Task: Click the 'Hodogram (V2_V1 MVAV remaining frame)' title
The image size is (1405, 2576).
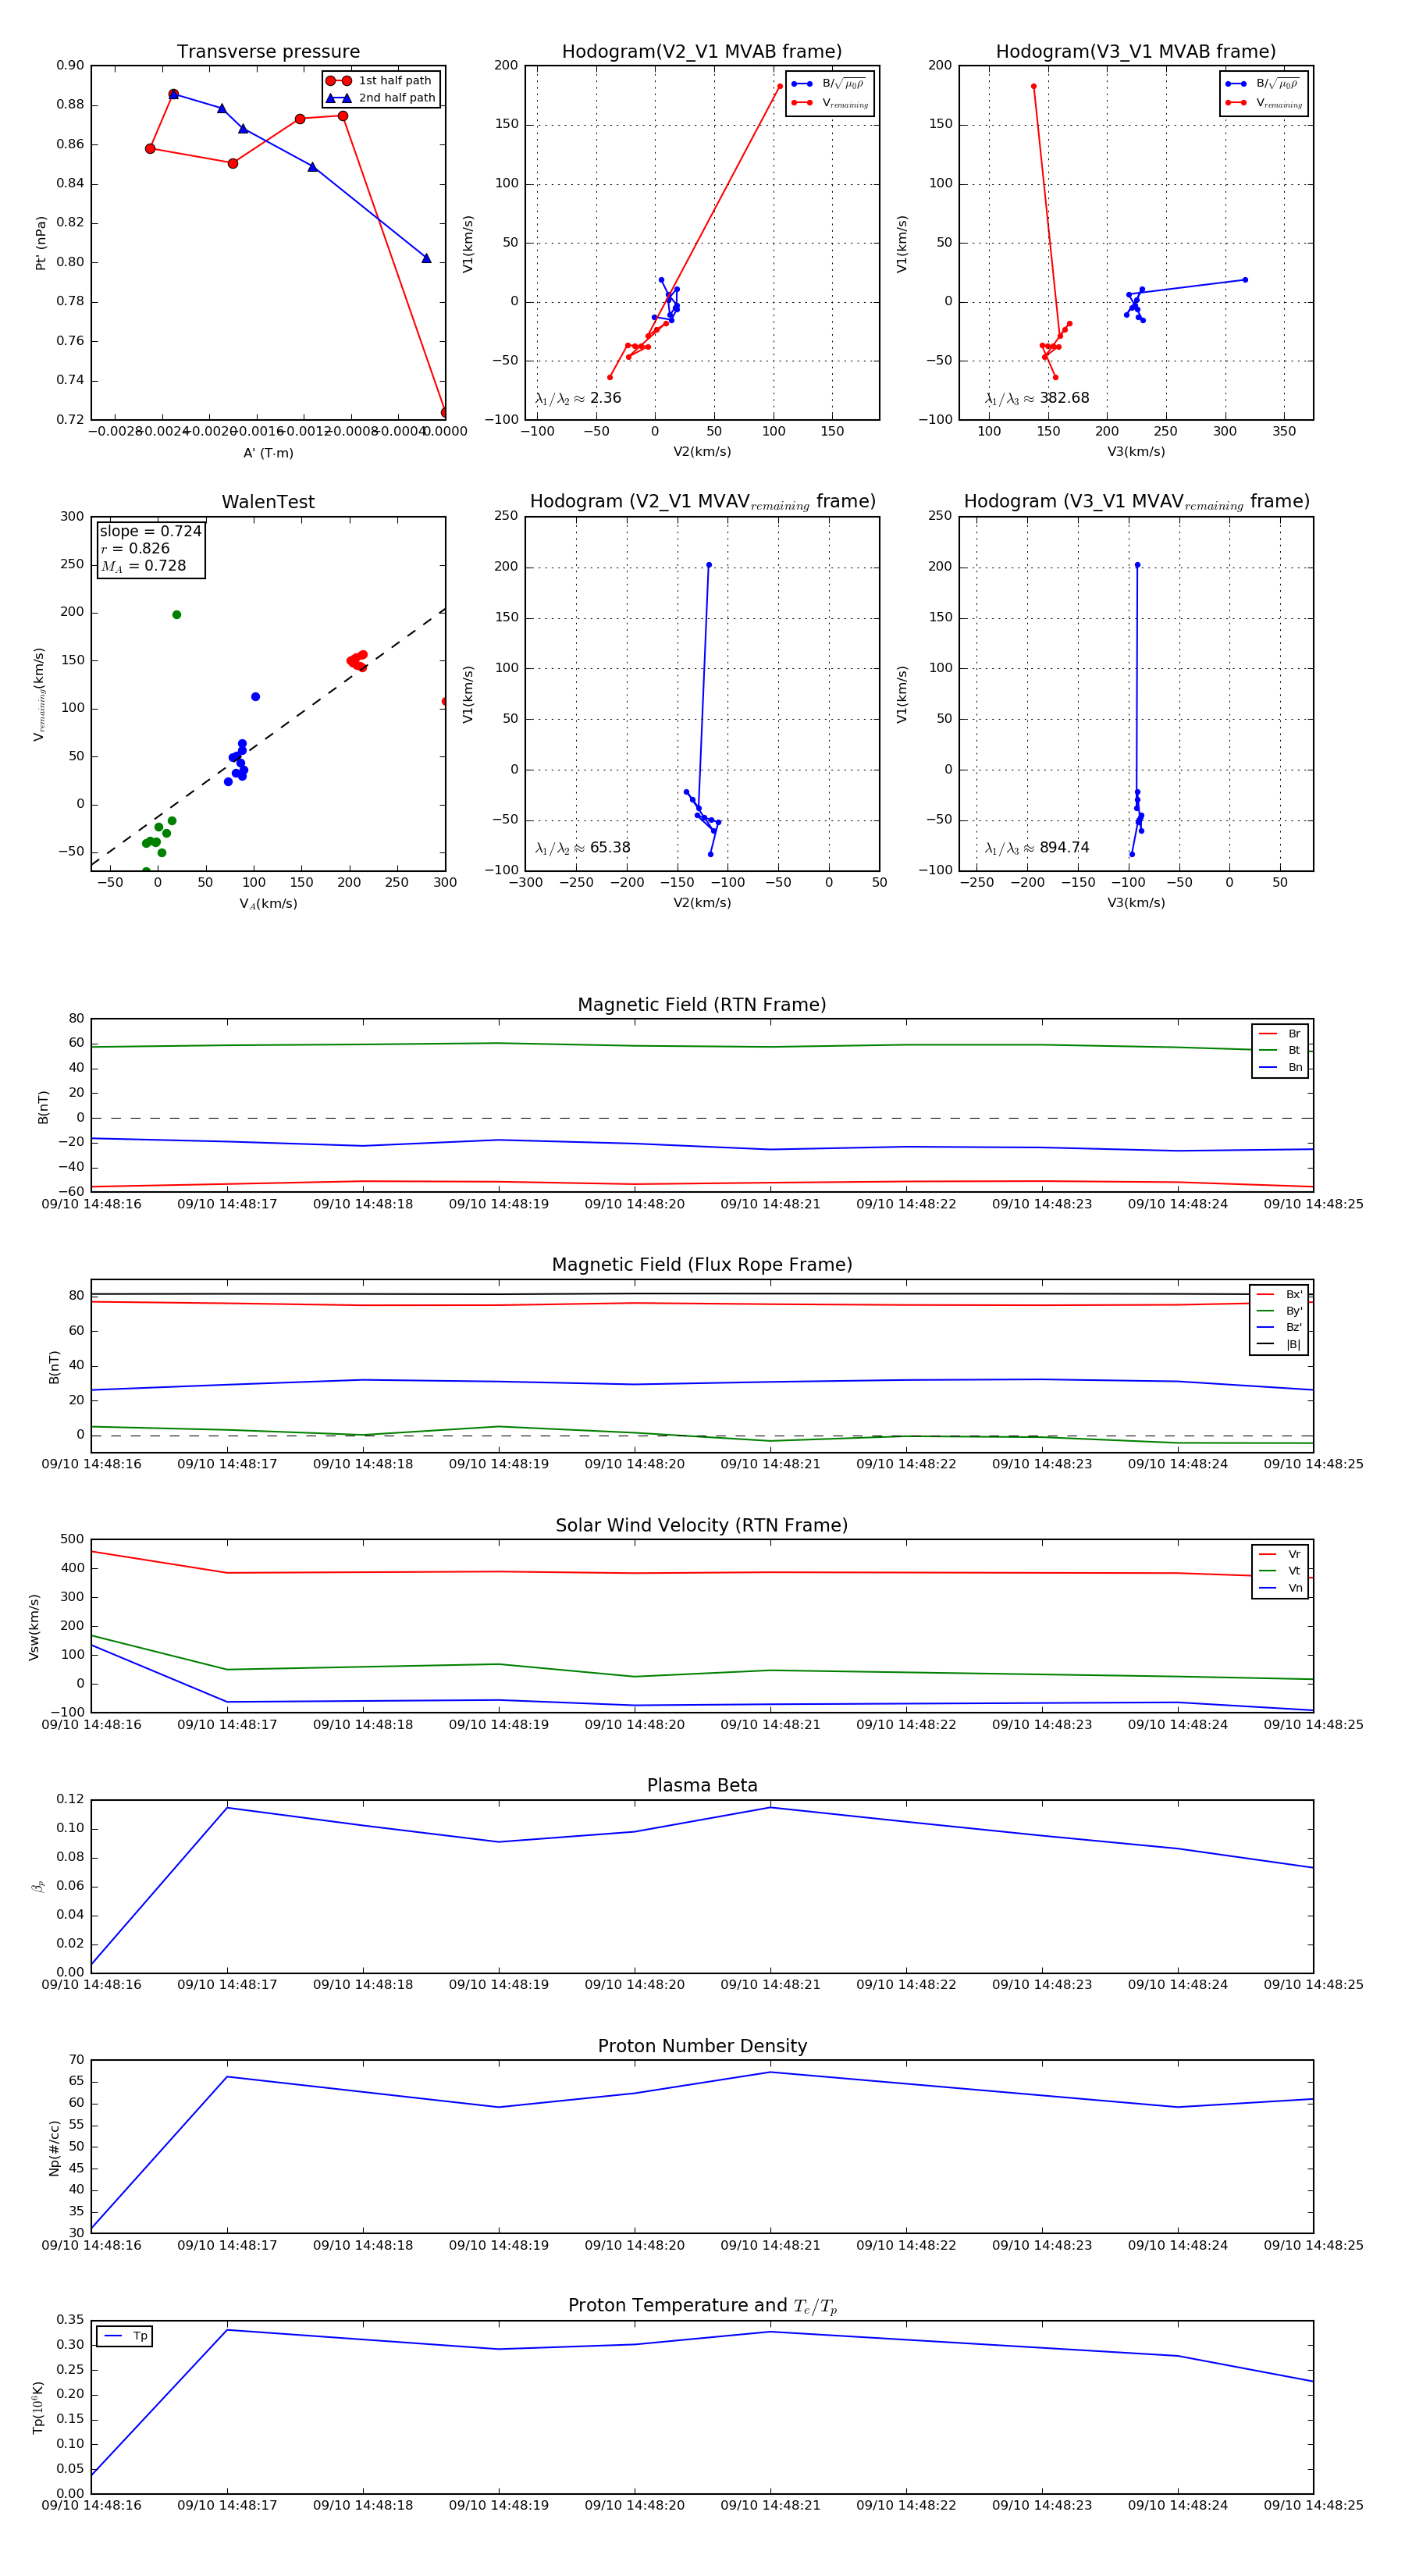Action: coord(702,502)
